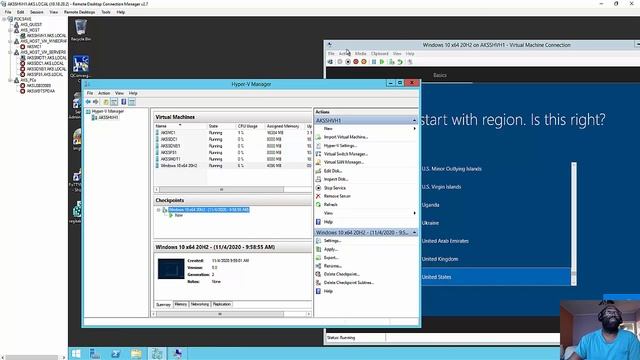640x360 pixels.
Task: Select AKS_GUEST group in RDCMan tree
Action: [x=31, y=24]
